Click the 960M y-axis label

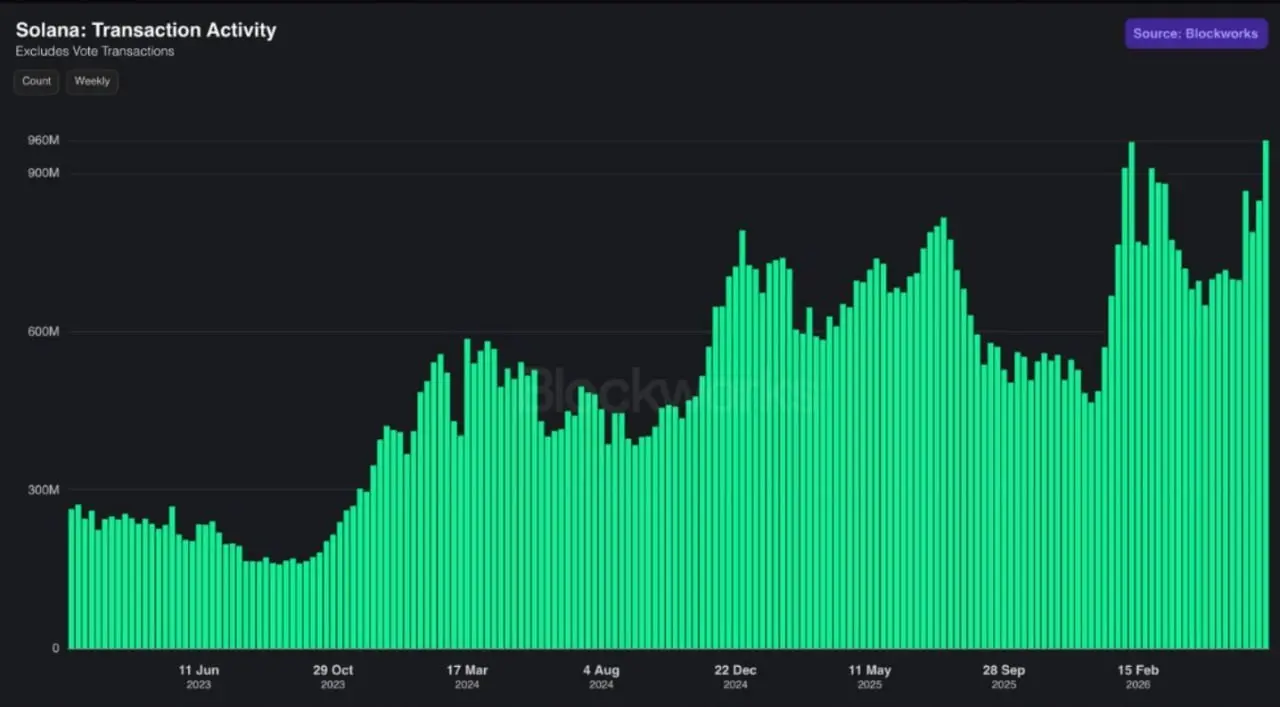tap(43, 141)
